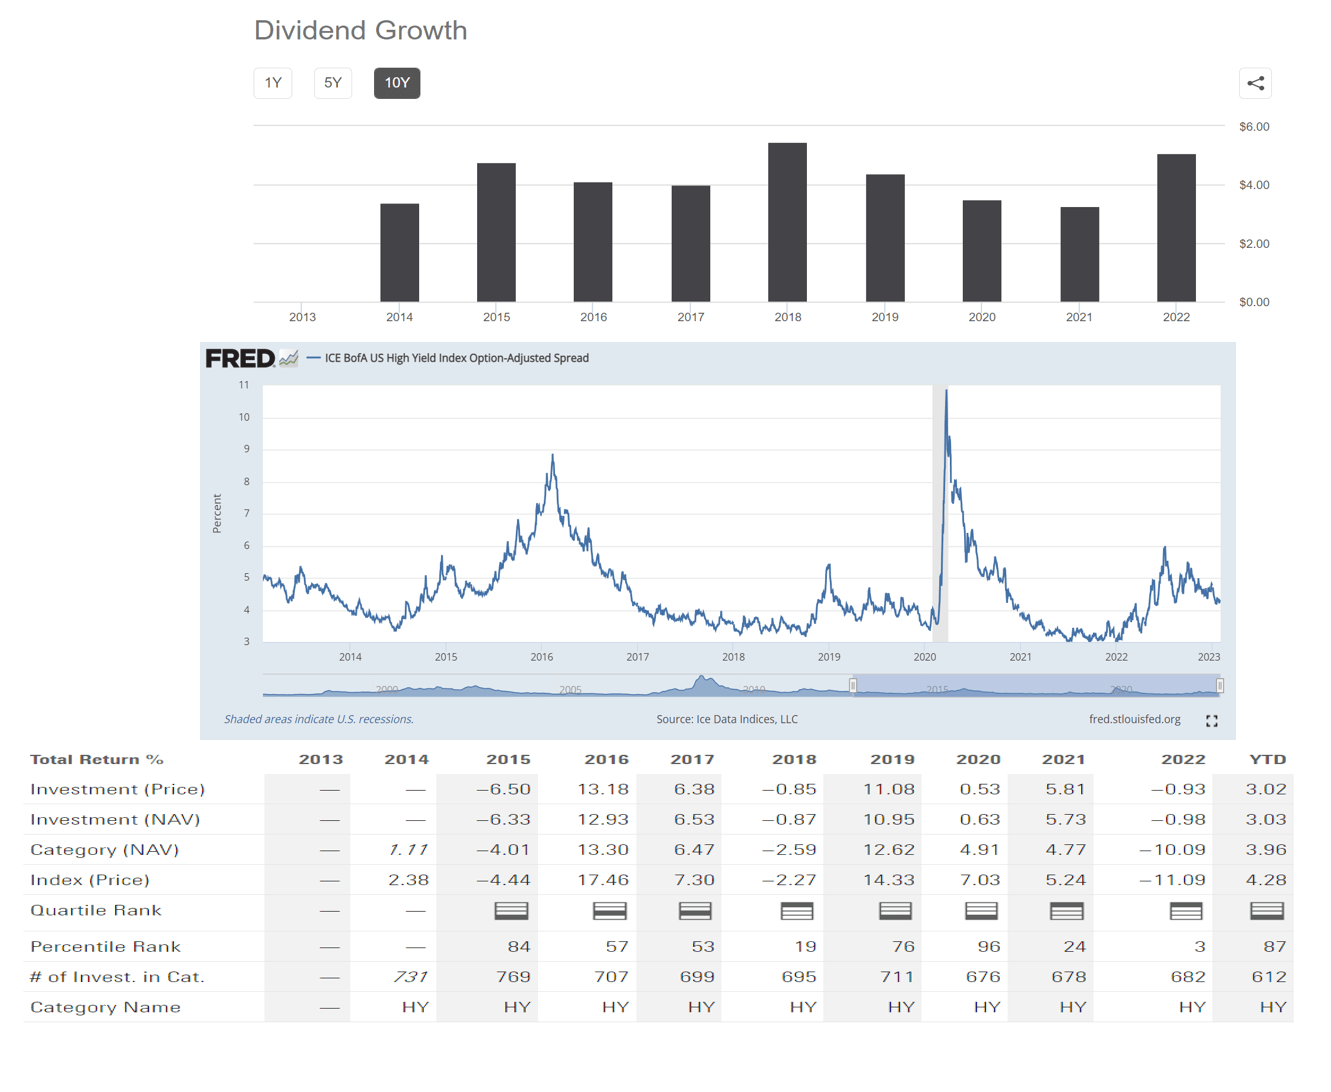This screenshot has height=1092, width=1331.
Task: Click the left handle of the date range slider
Action: coord(853,686)
